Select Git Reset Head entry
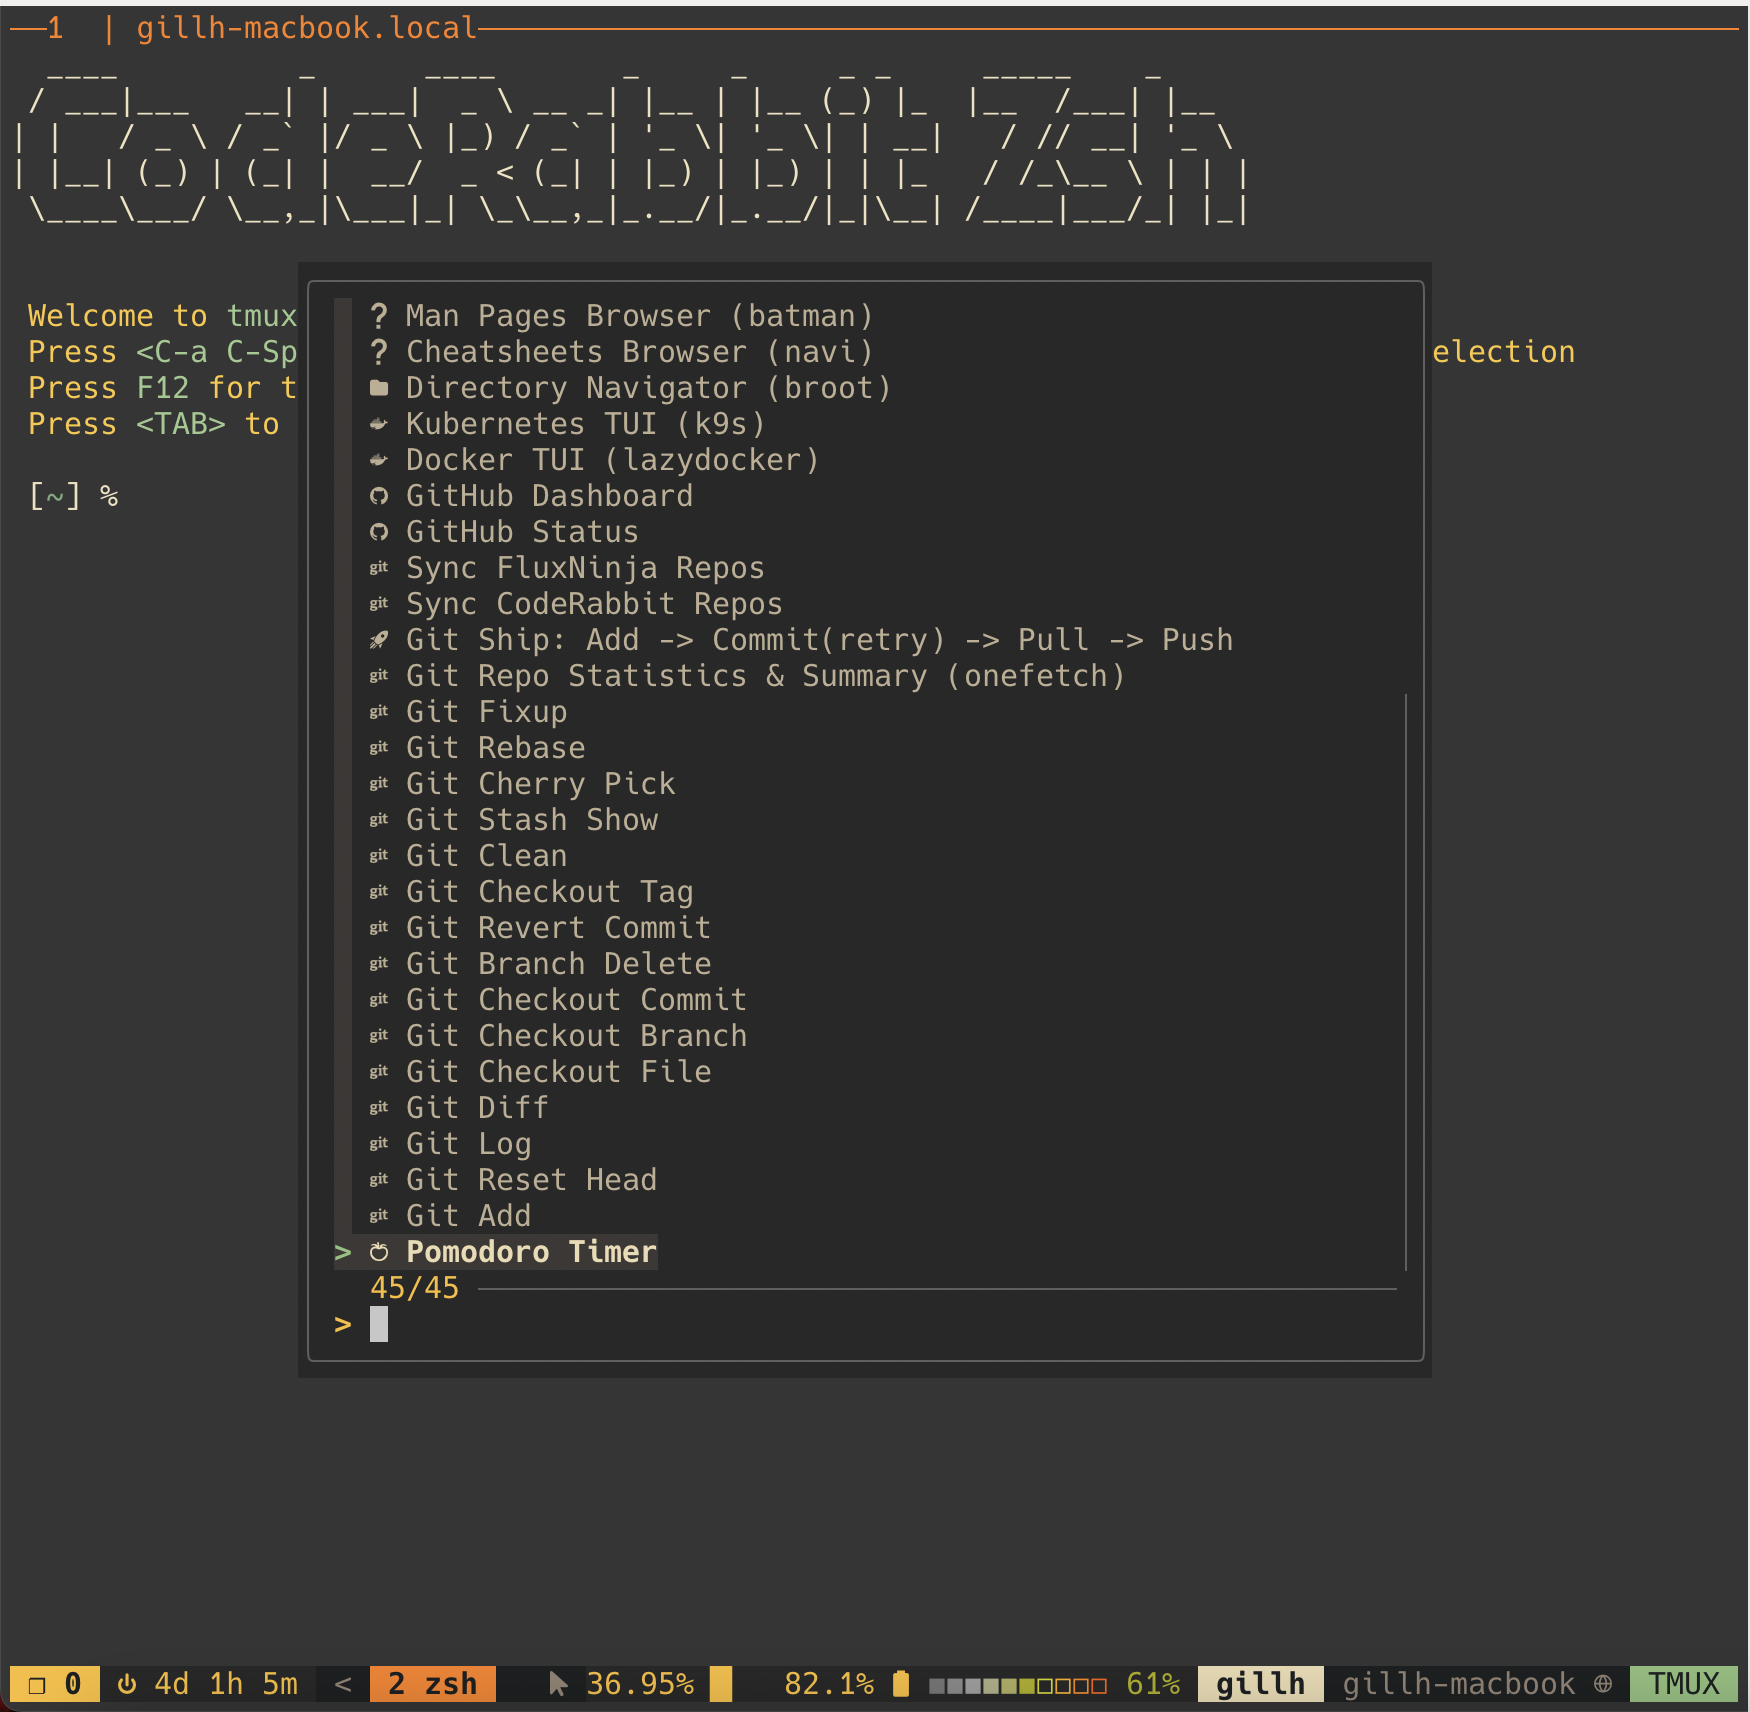The image size is (1750, 1712). 531,1180
